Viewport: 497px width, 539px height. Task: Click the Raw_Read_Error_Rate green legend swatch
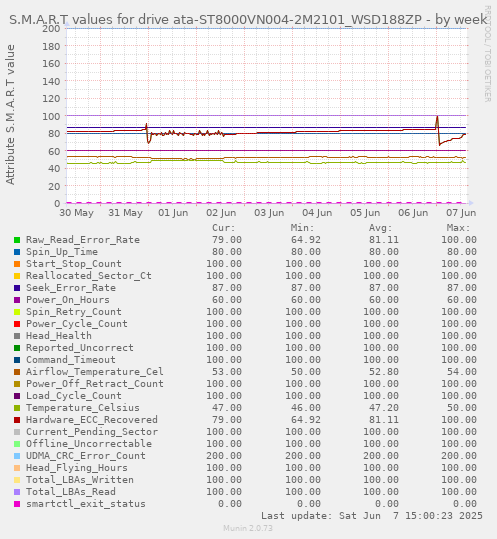[17, 240]
